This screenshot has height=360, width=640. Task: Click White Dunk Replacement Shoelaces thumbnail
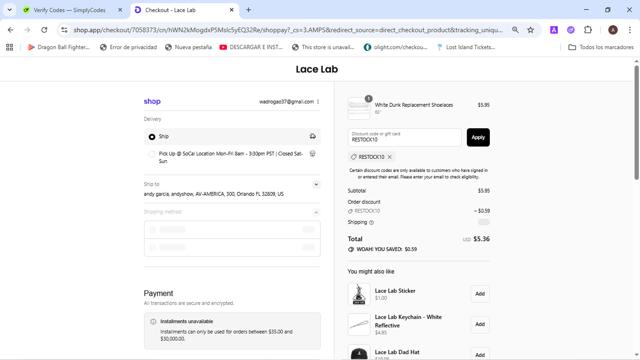(359, 109)
